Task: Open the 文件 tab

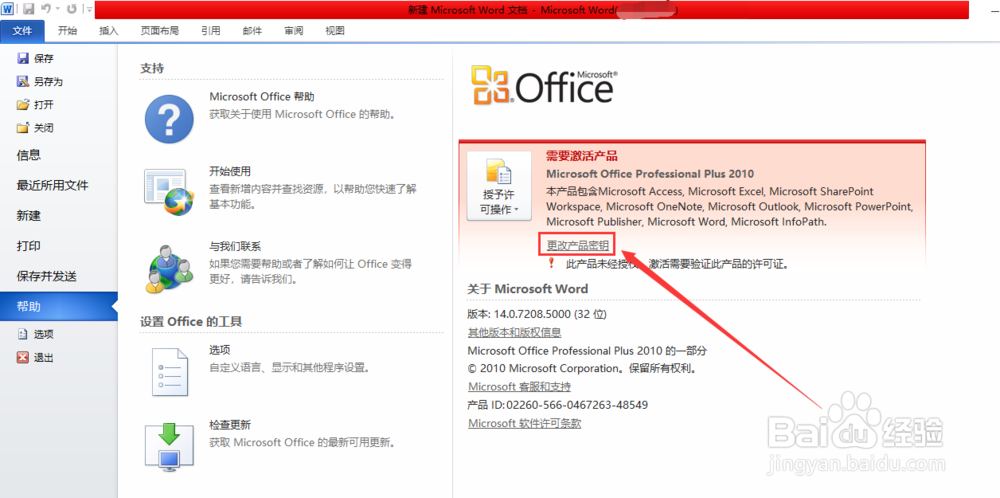Action: point(22,31)
